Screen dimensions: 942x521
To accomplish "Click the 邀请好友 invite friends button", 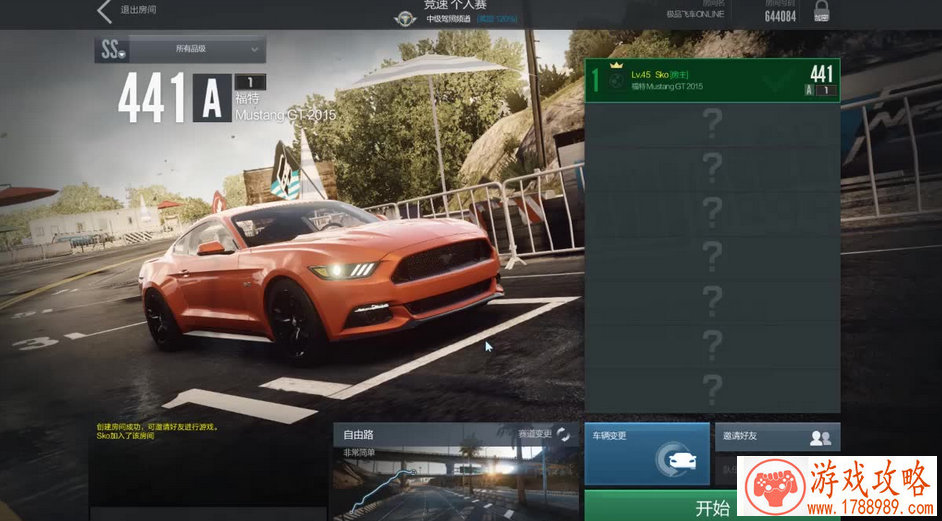I will (x=777, y=437).
